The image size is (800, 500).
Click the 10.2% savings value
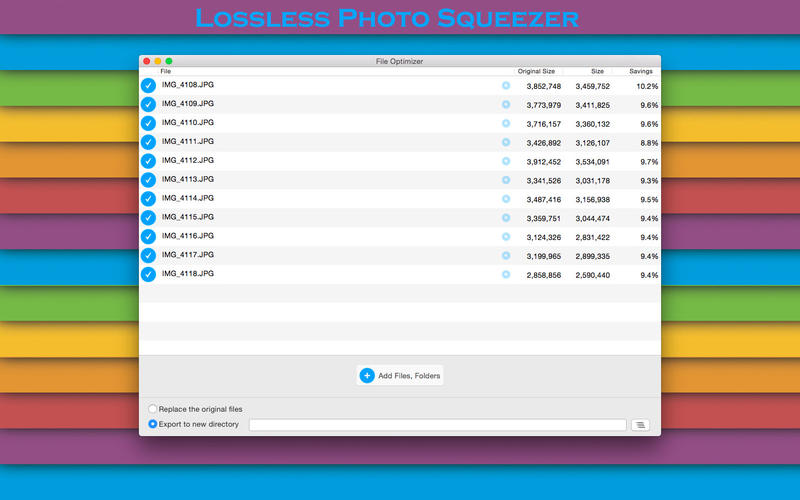(647, 86)
